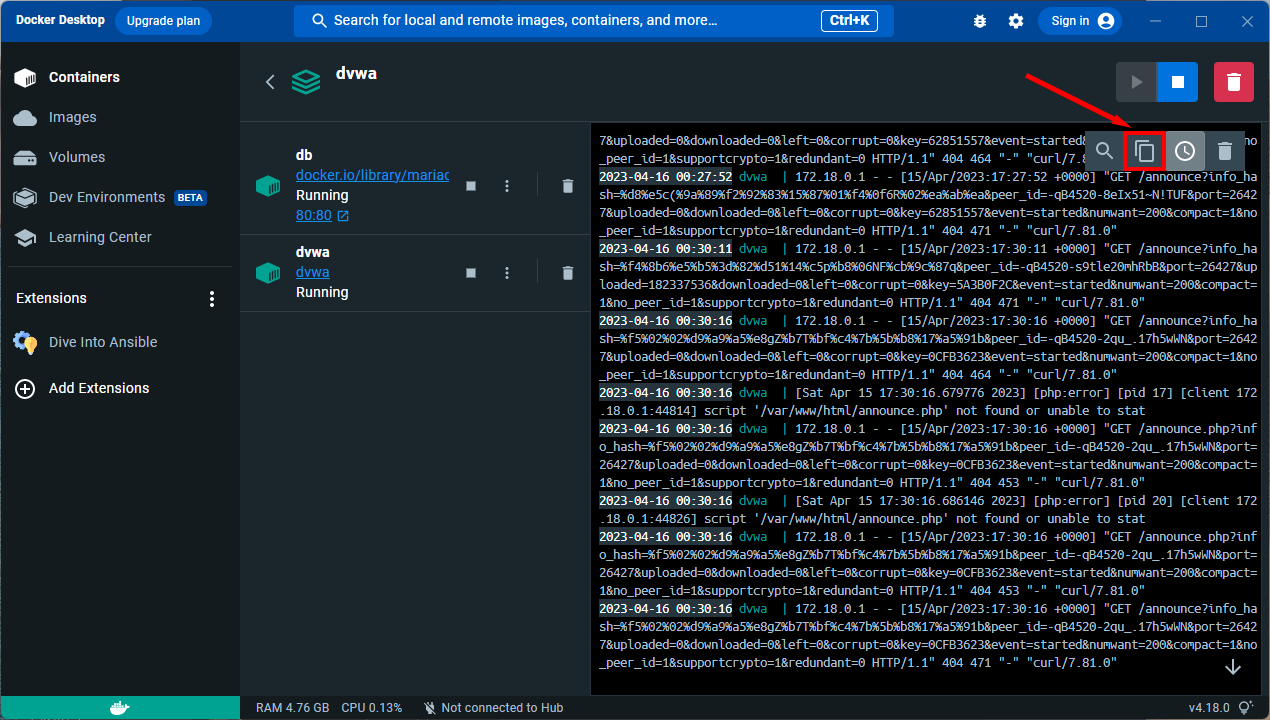Open the bug report troubleshooter

(x=980, y=20)
